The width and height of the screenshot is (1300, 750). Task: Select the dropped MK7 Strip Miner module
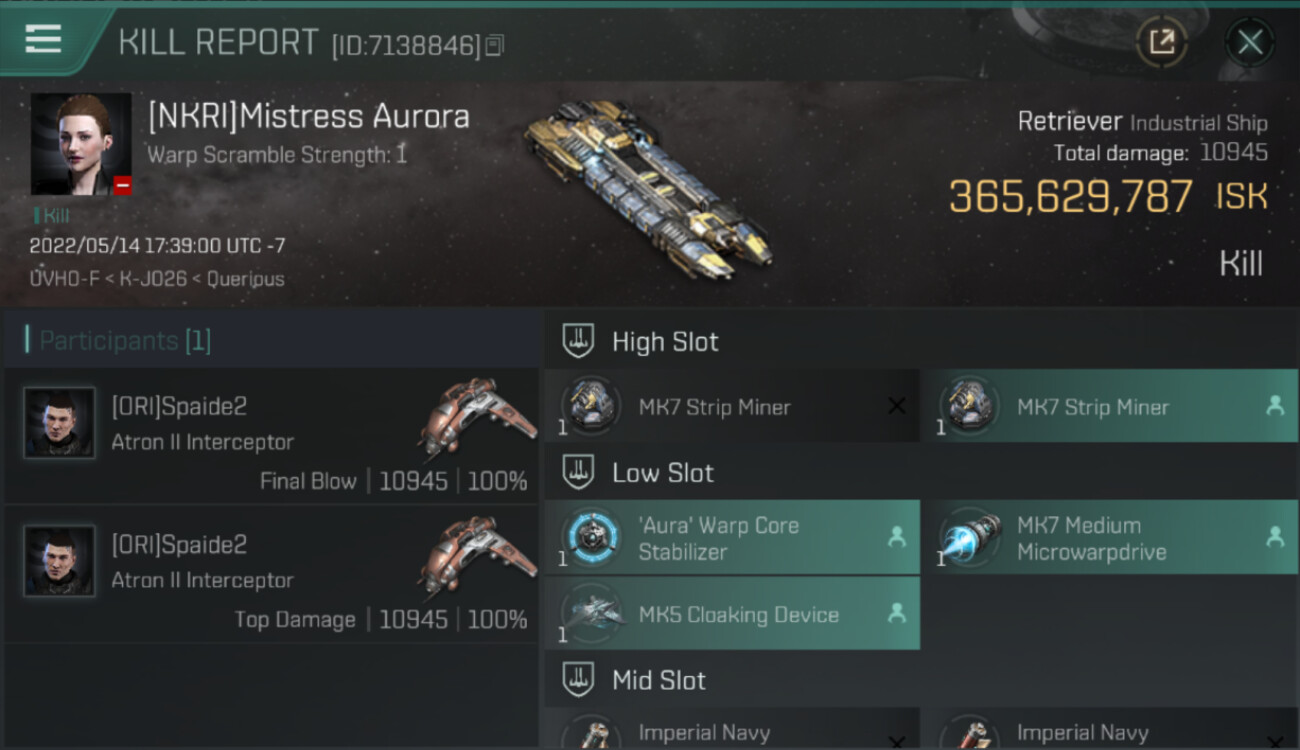pyautogui.click(x=1110, y=406)
